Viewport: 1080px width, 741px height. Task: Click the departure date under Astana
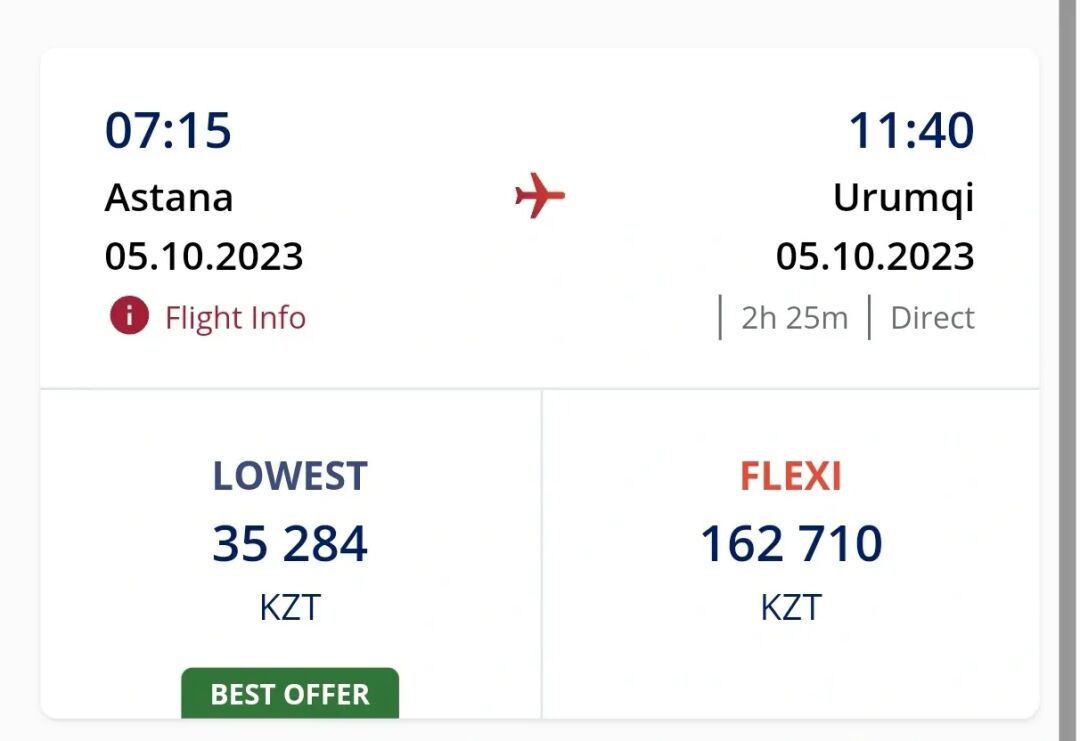point(204,257)
